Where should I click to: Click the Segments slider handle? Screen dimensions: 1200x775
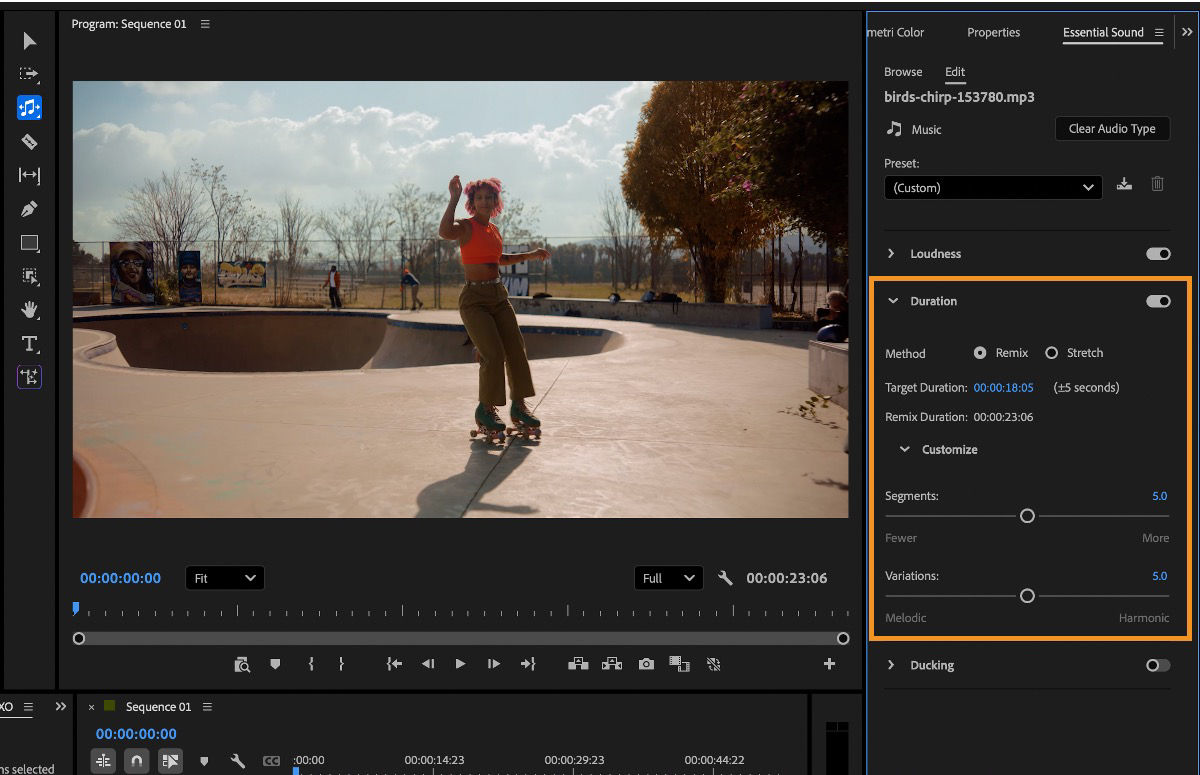tap(1027, 516)
